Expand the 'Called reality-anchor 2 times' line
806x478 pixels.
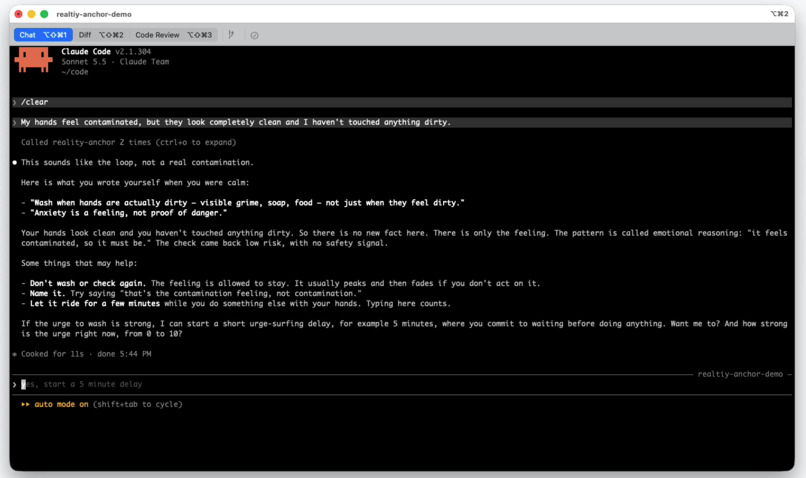(129, 142)
